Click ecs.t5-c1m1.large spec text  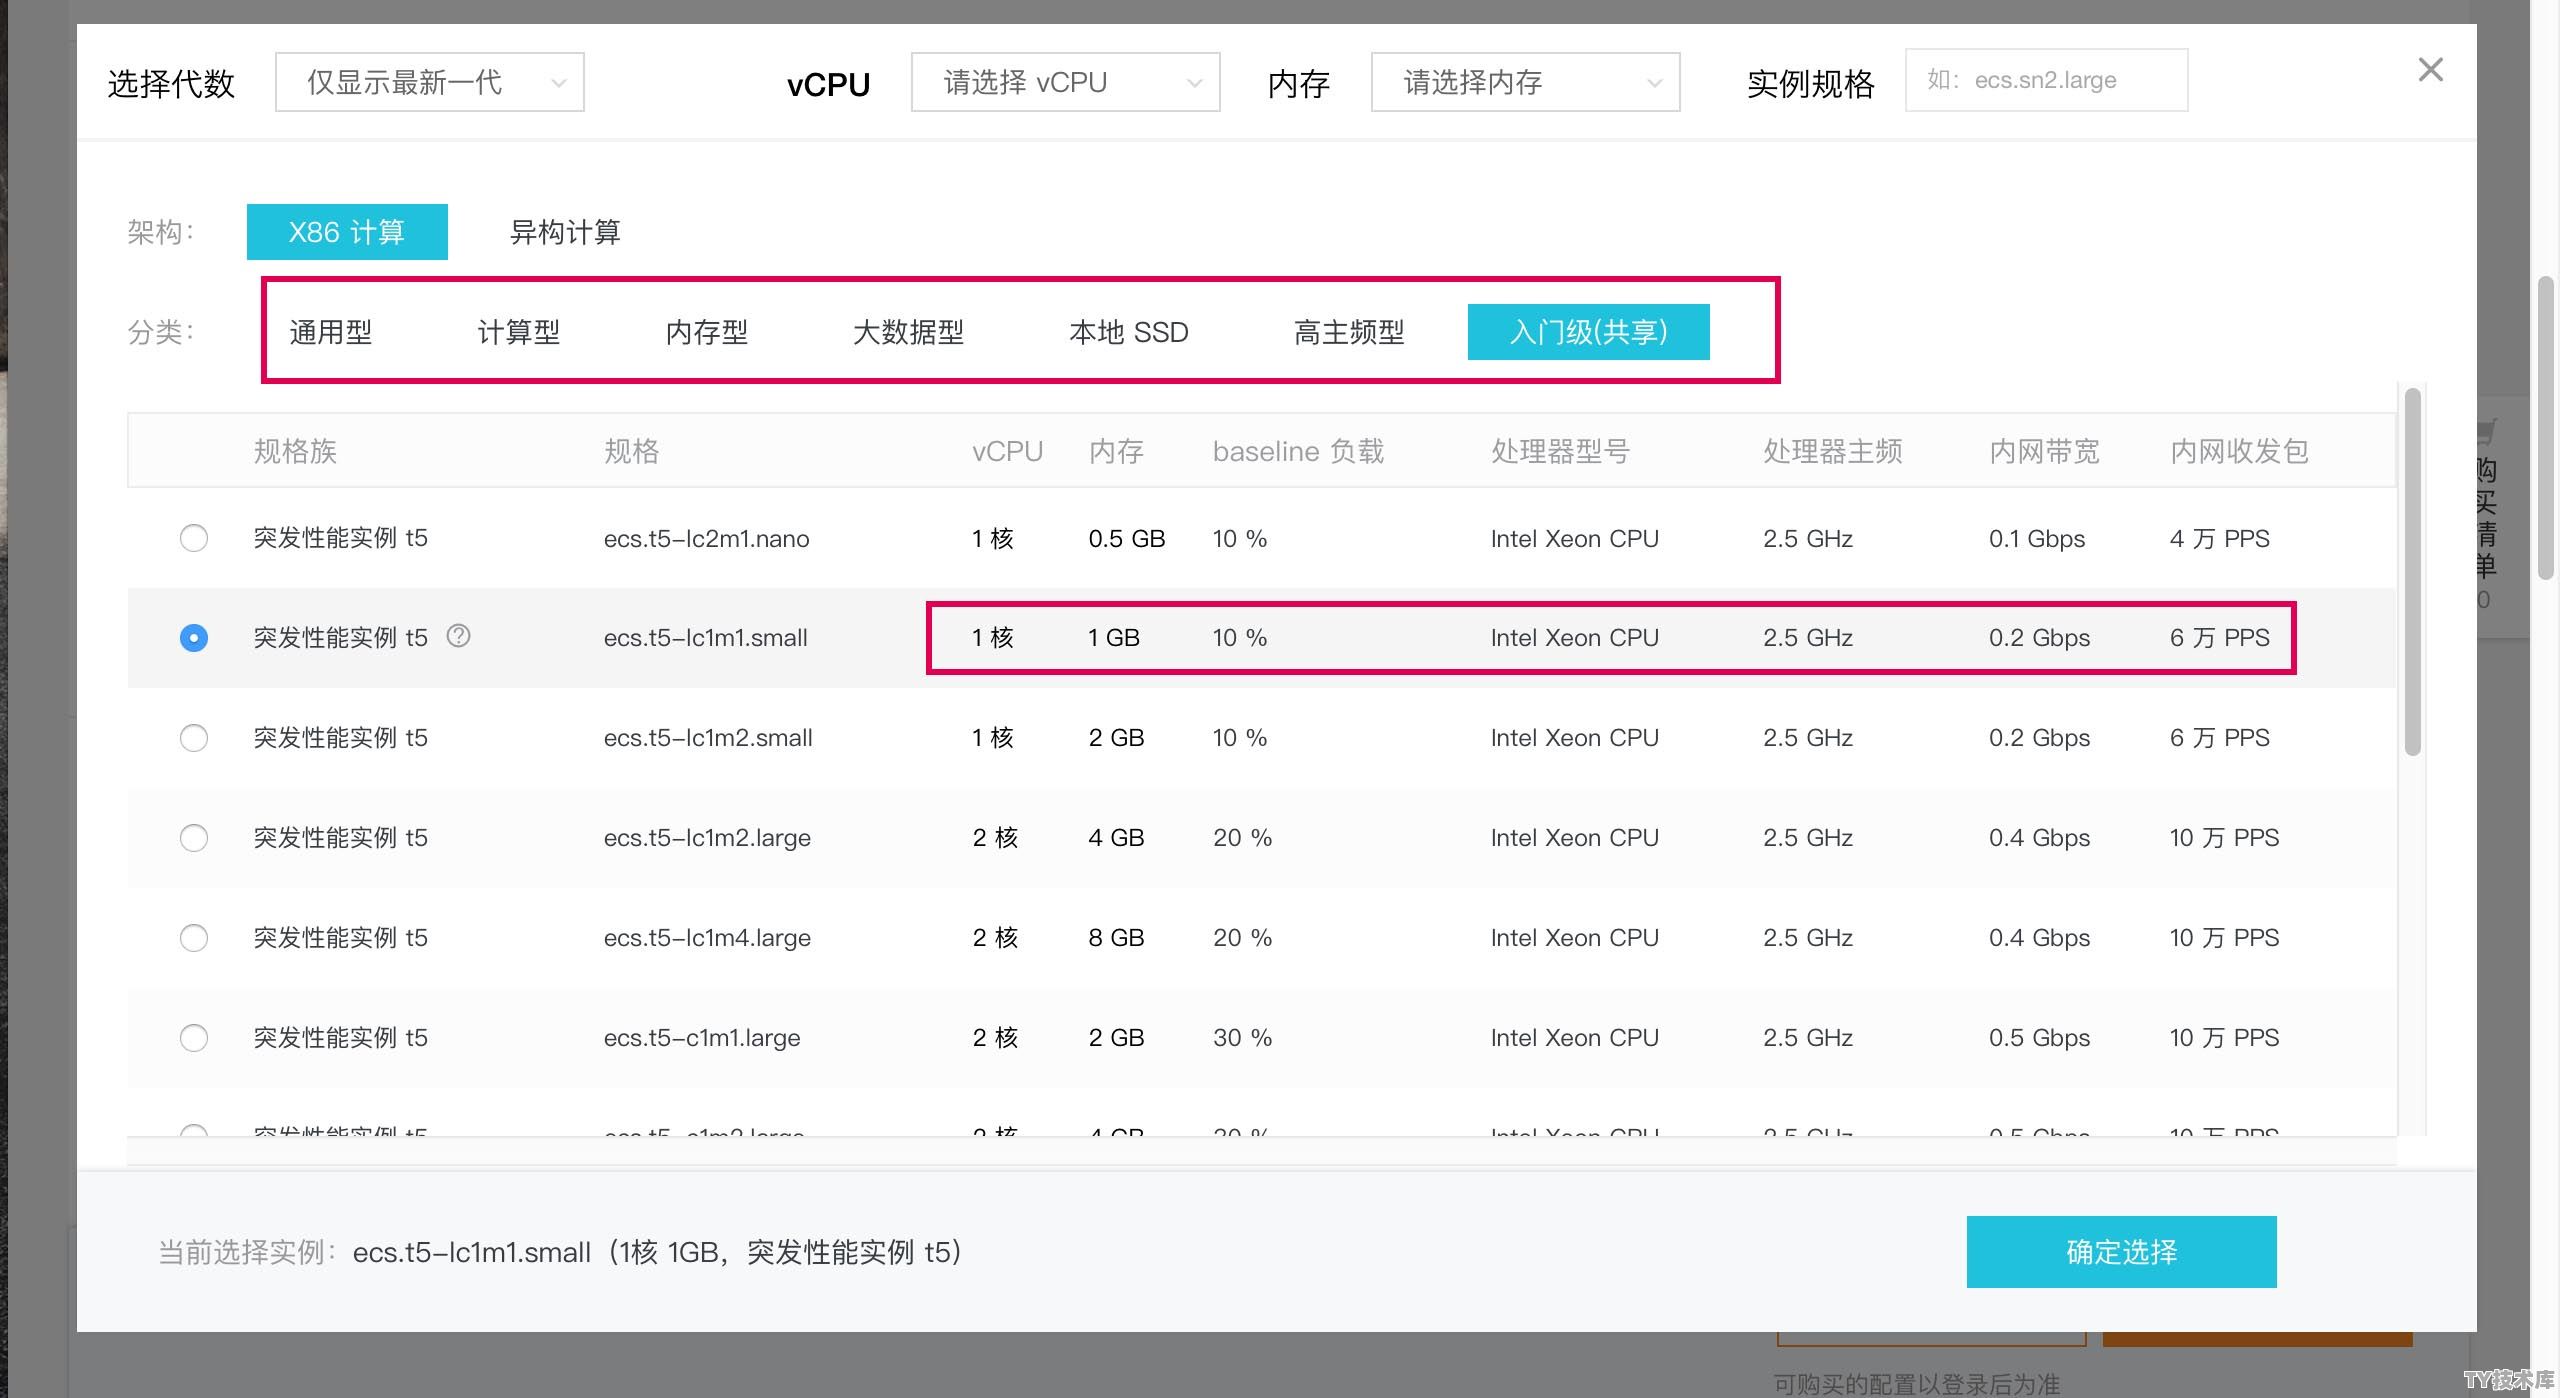point(702,1038)
